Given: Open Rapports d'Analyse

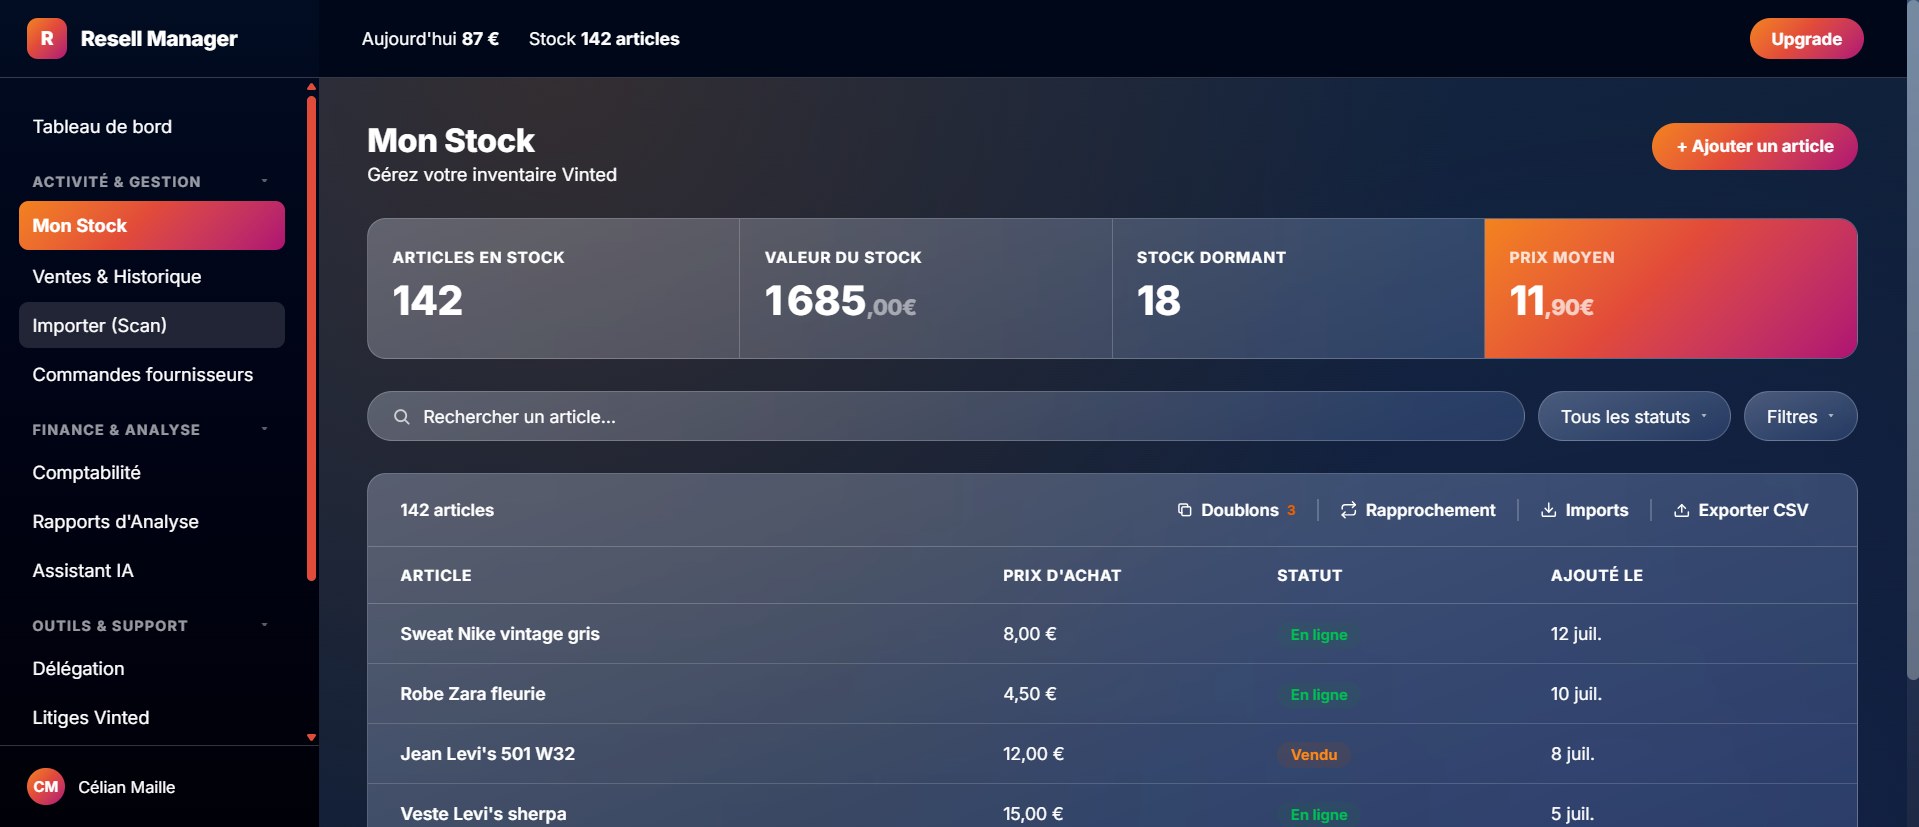Looking at the screenshot, I should [x=152, y=521].
